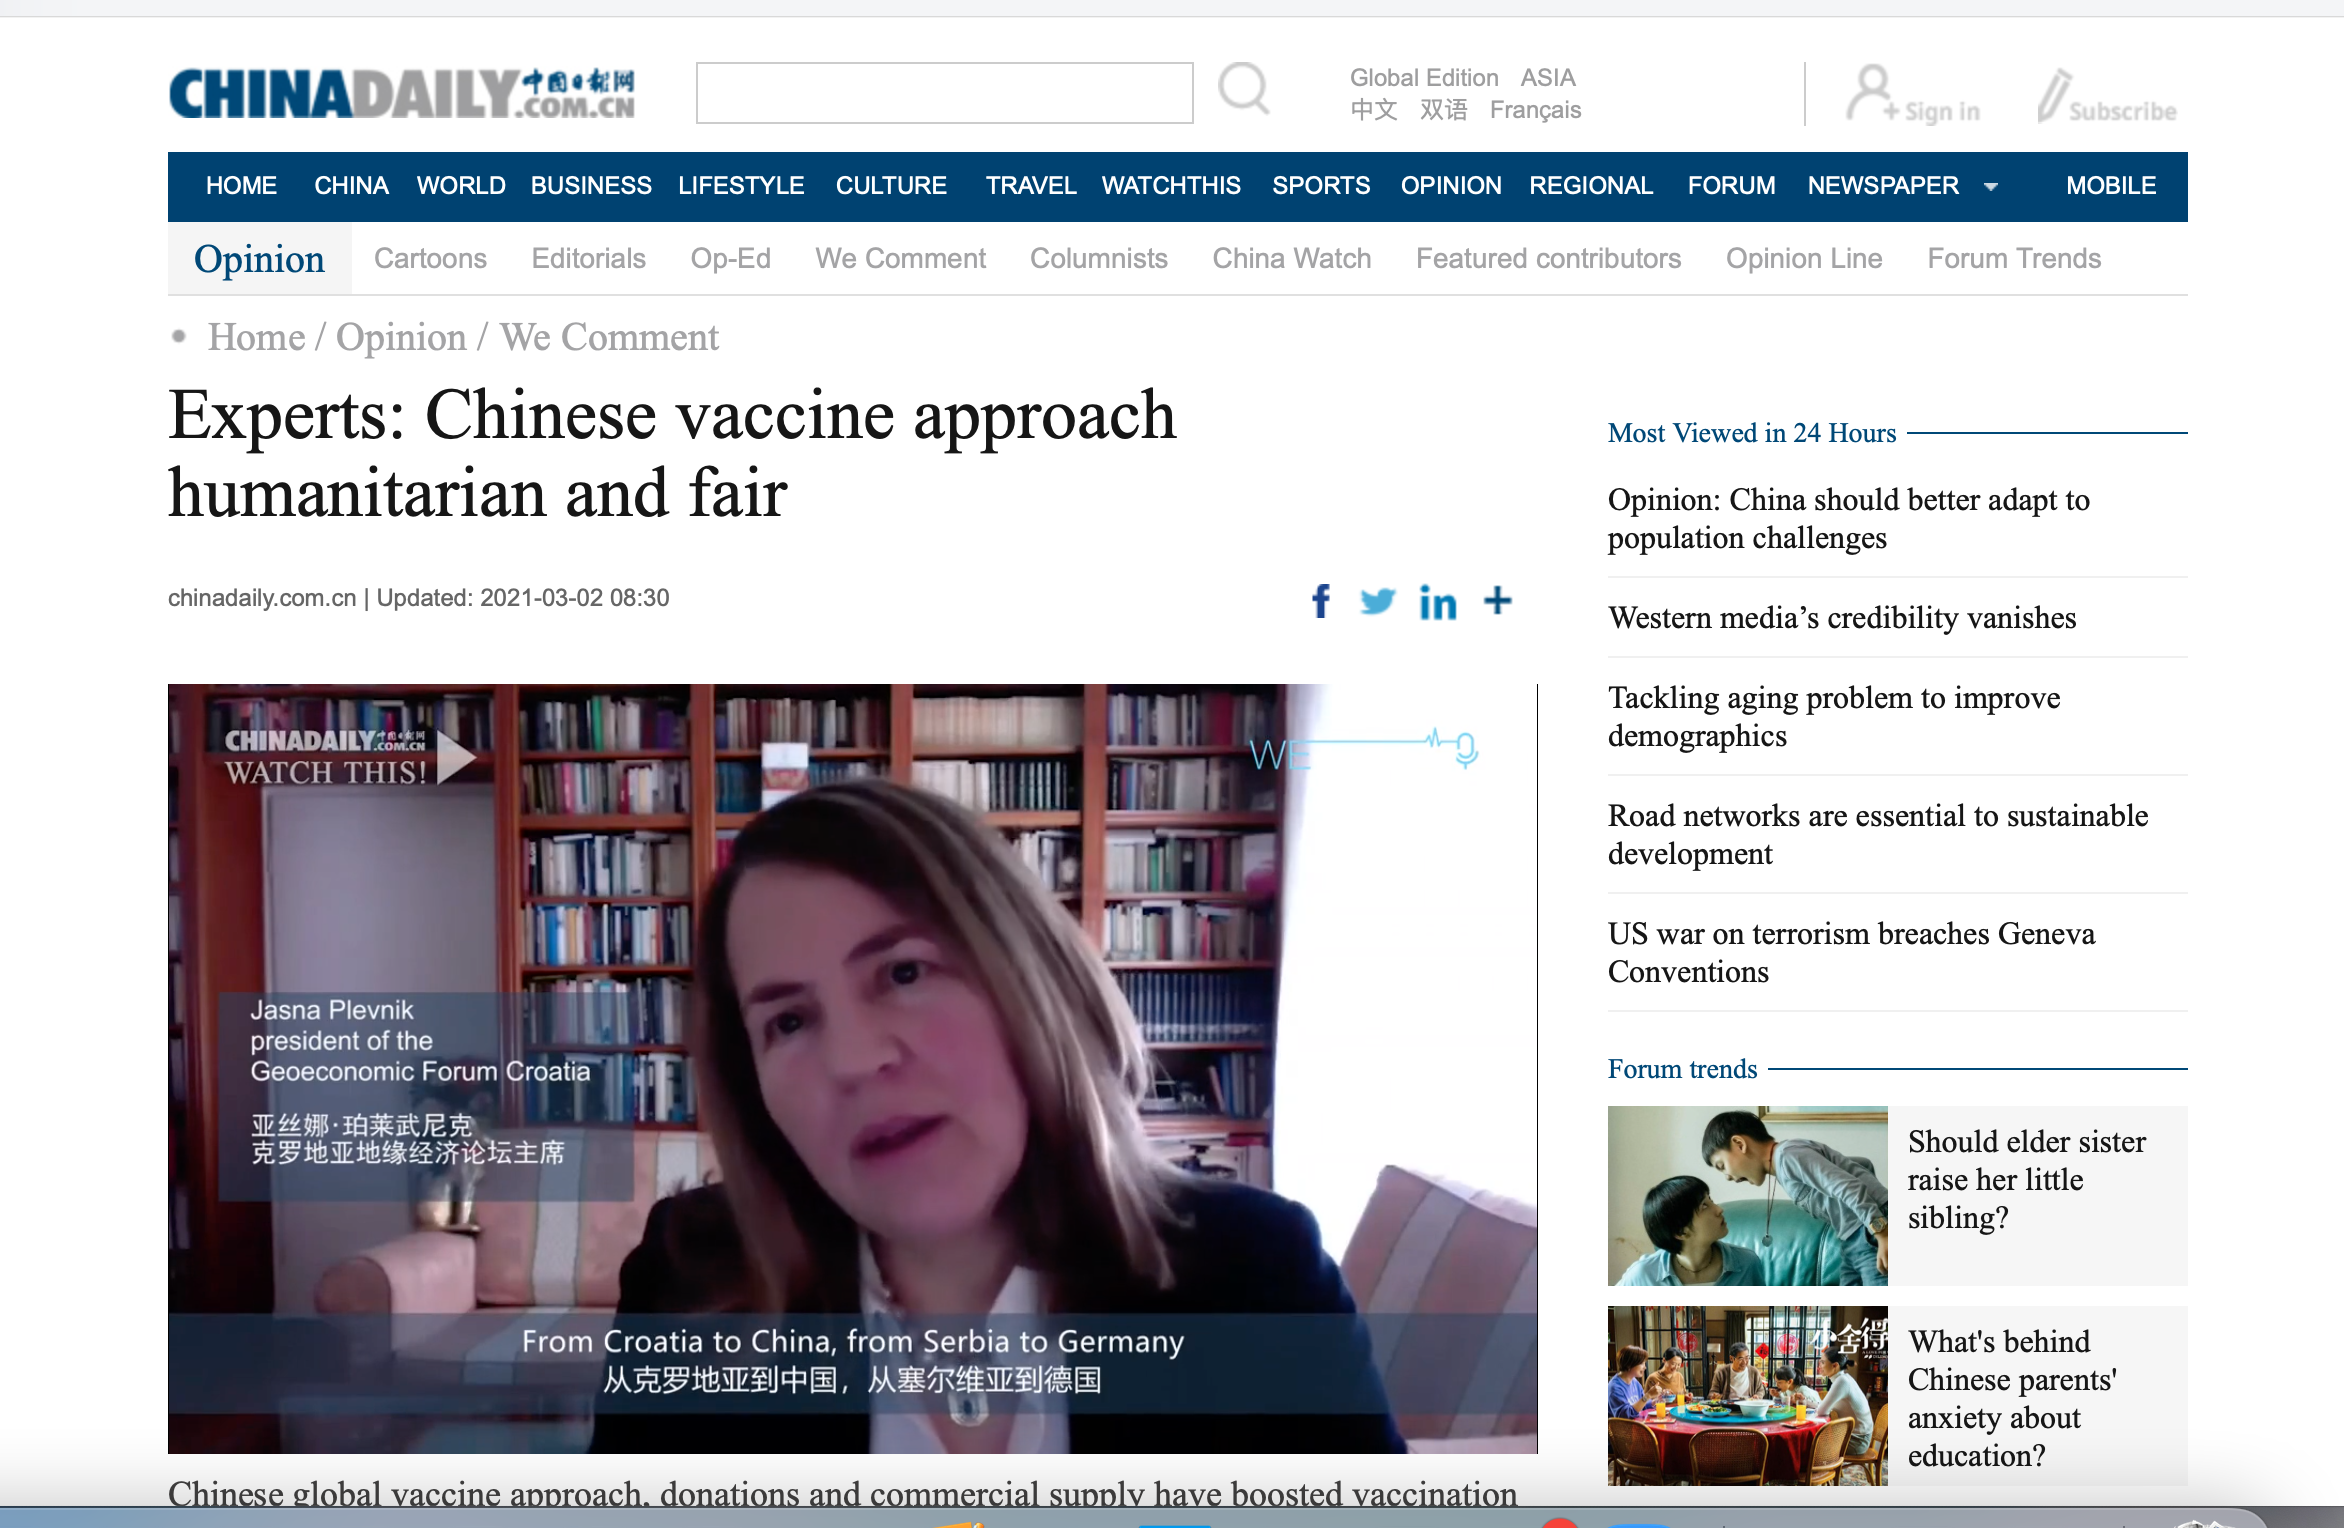Open SPORTS section

pyautogui.click(x=1321, y=186)
